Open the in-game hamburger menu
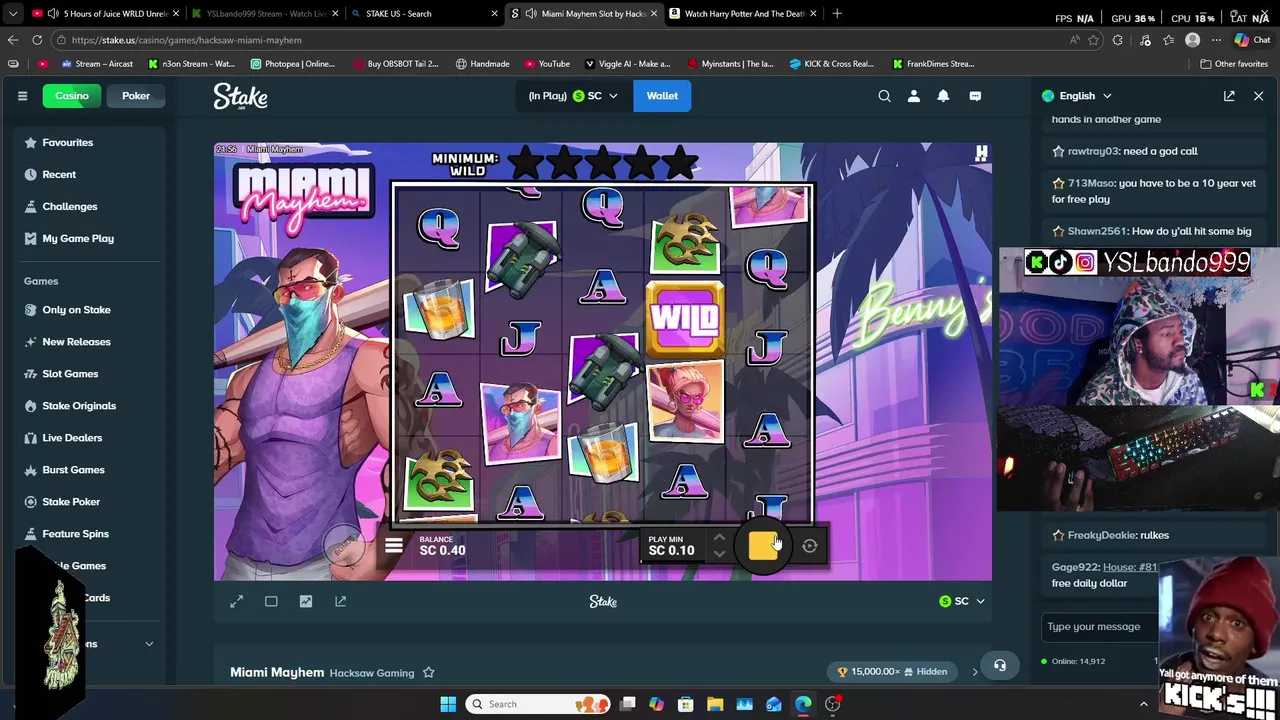Screen dimensions: 1280x720 click(394, 546)
